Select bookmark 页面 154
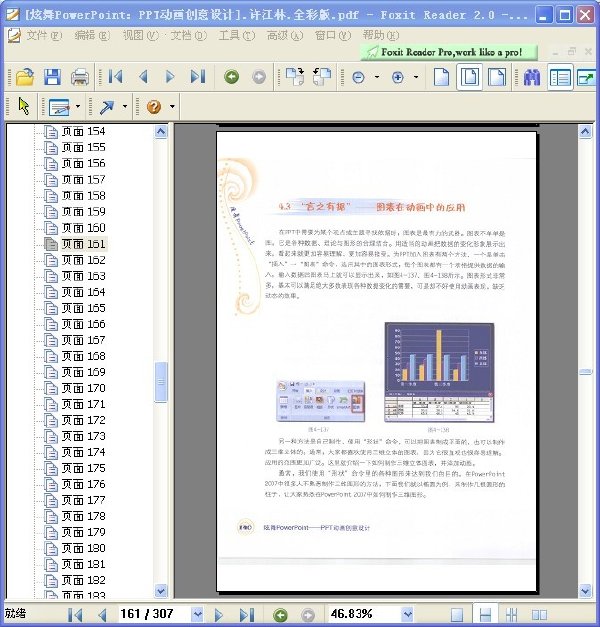 point(83,131)
